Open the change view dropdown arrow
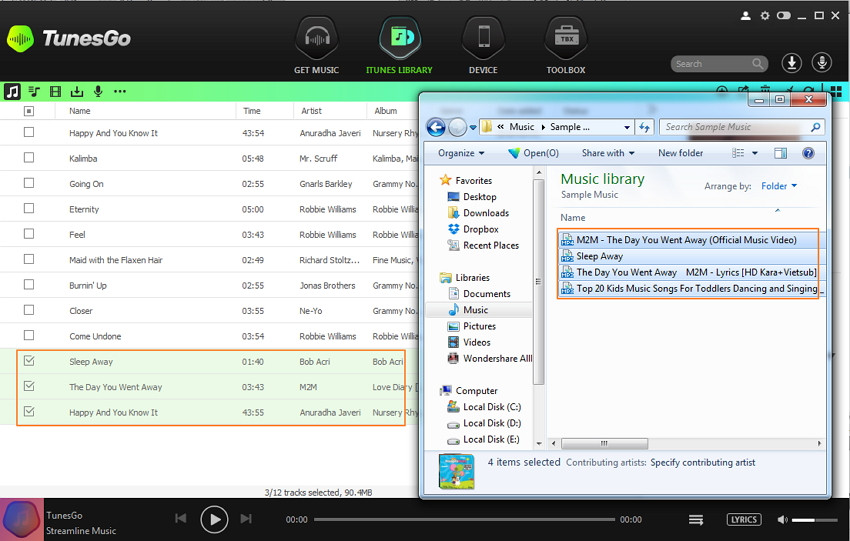Screen dimensions: 850x541 pos(755,153)
